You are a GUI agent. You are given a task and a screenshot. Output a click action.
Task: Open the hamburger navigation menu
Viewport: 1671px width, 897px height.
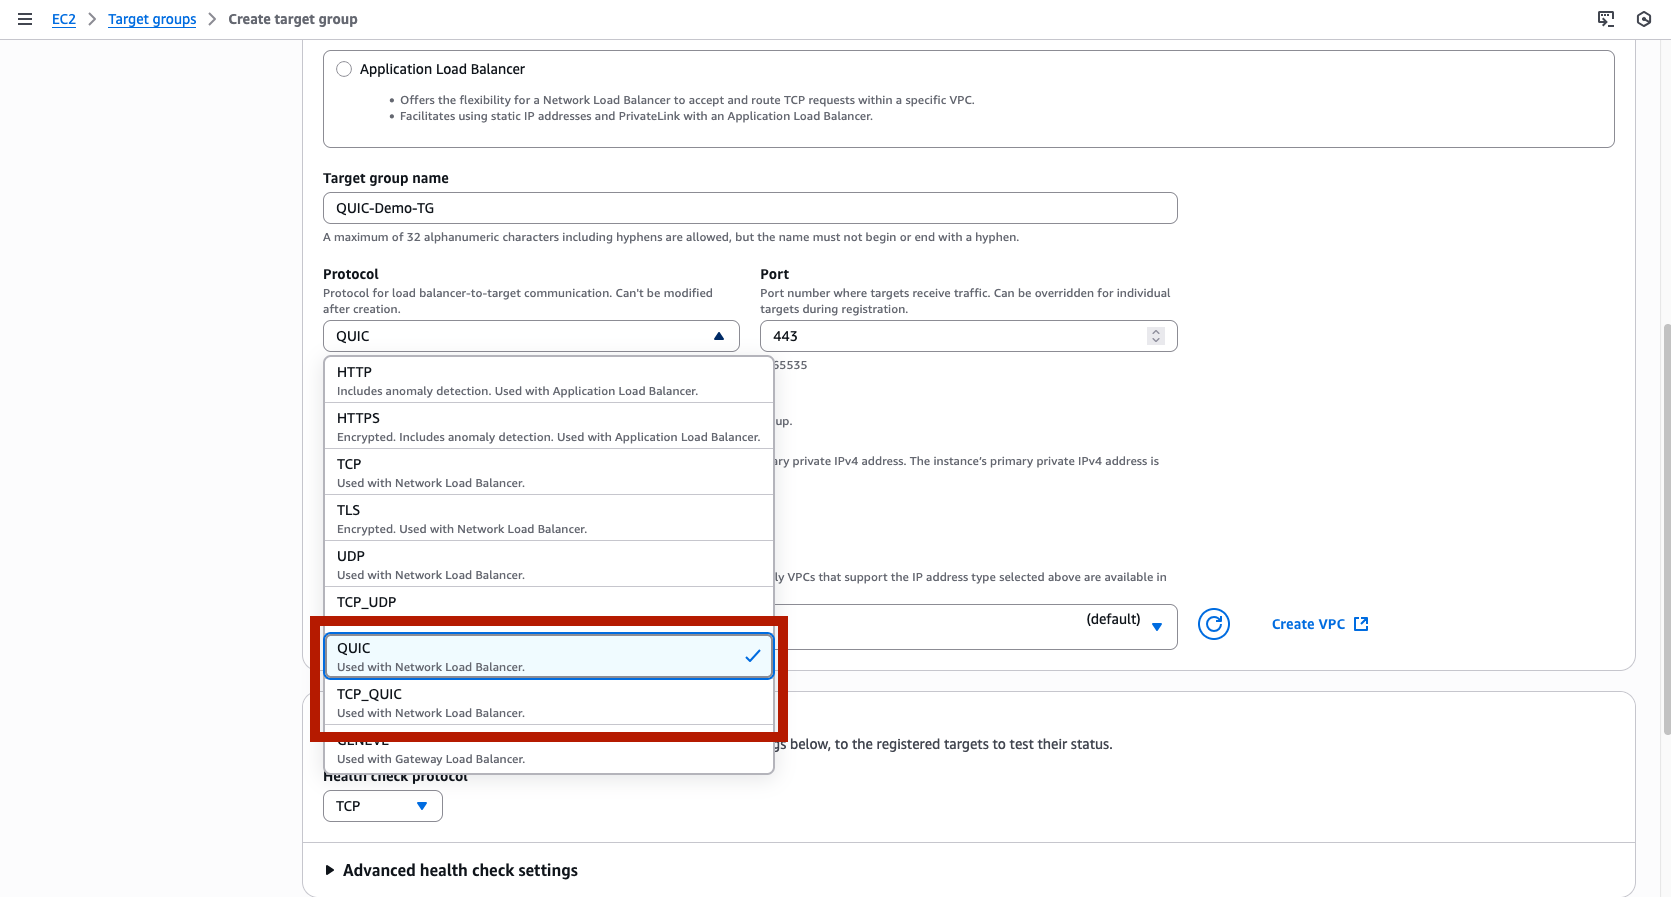point(25,19)
